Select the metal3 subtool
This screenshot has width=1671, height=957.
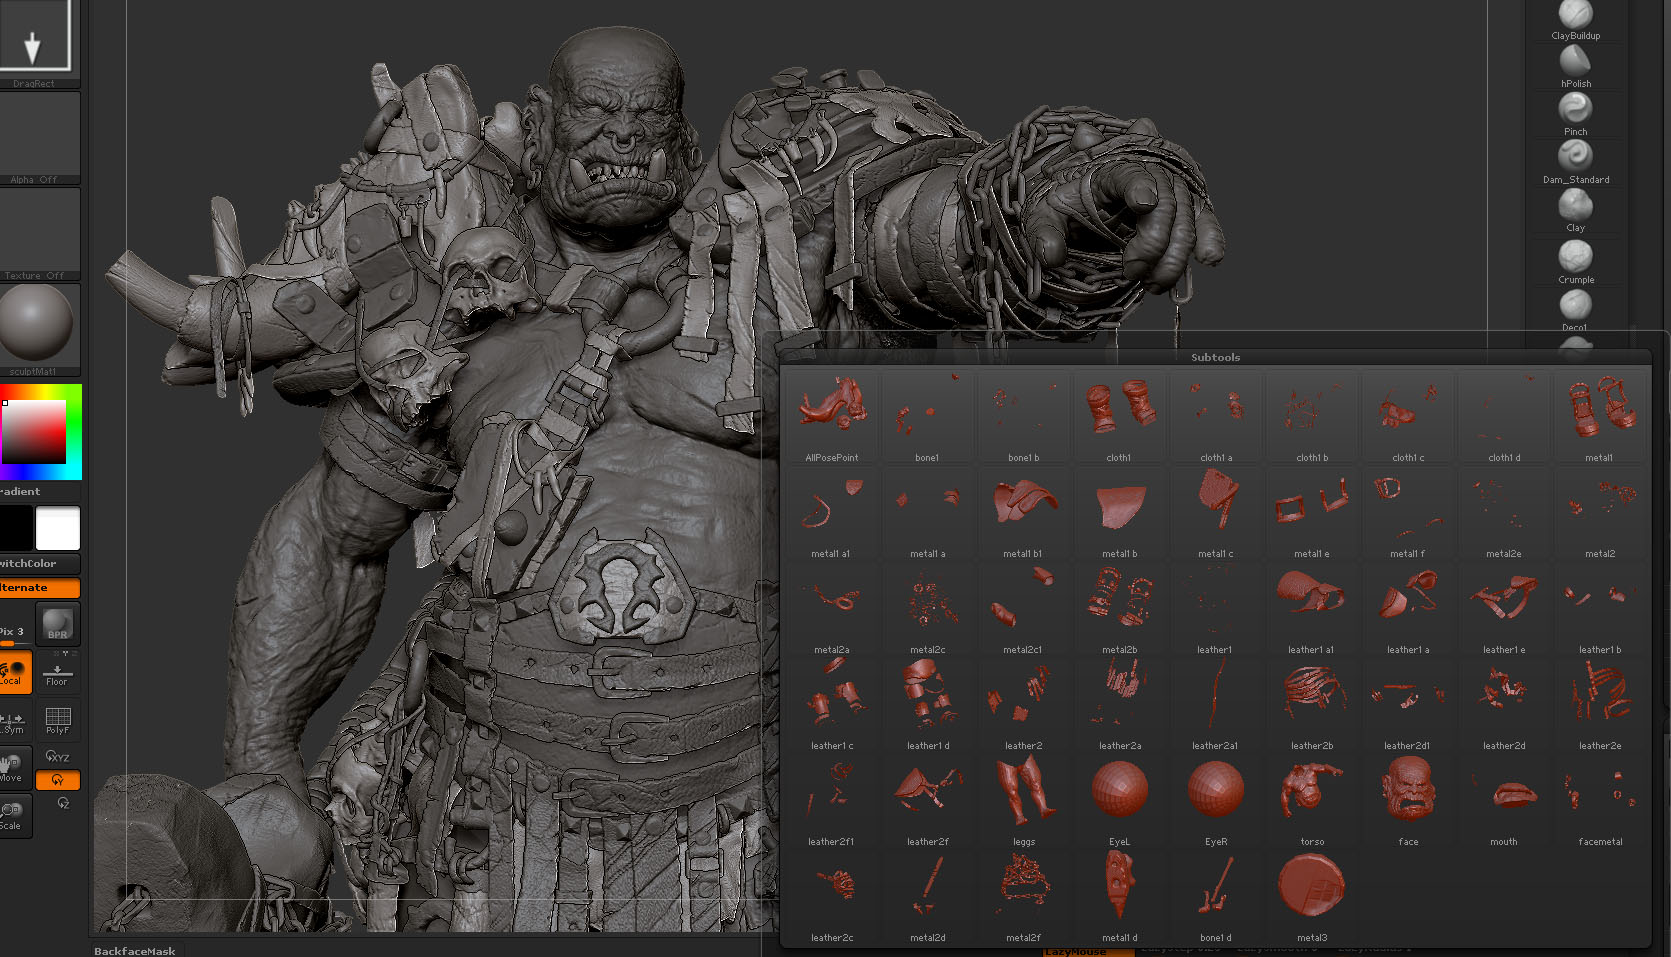[1312, 897]
